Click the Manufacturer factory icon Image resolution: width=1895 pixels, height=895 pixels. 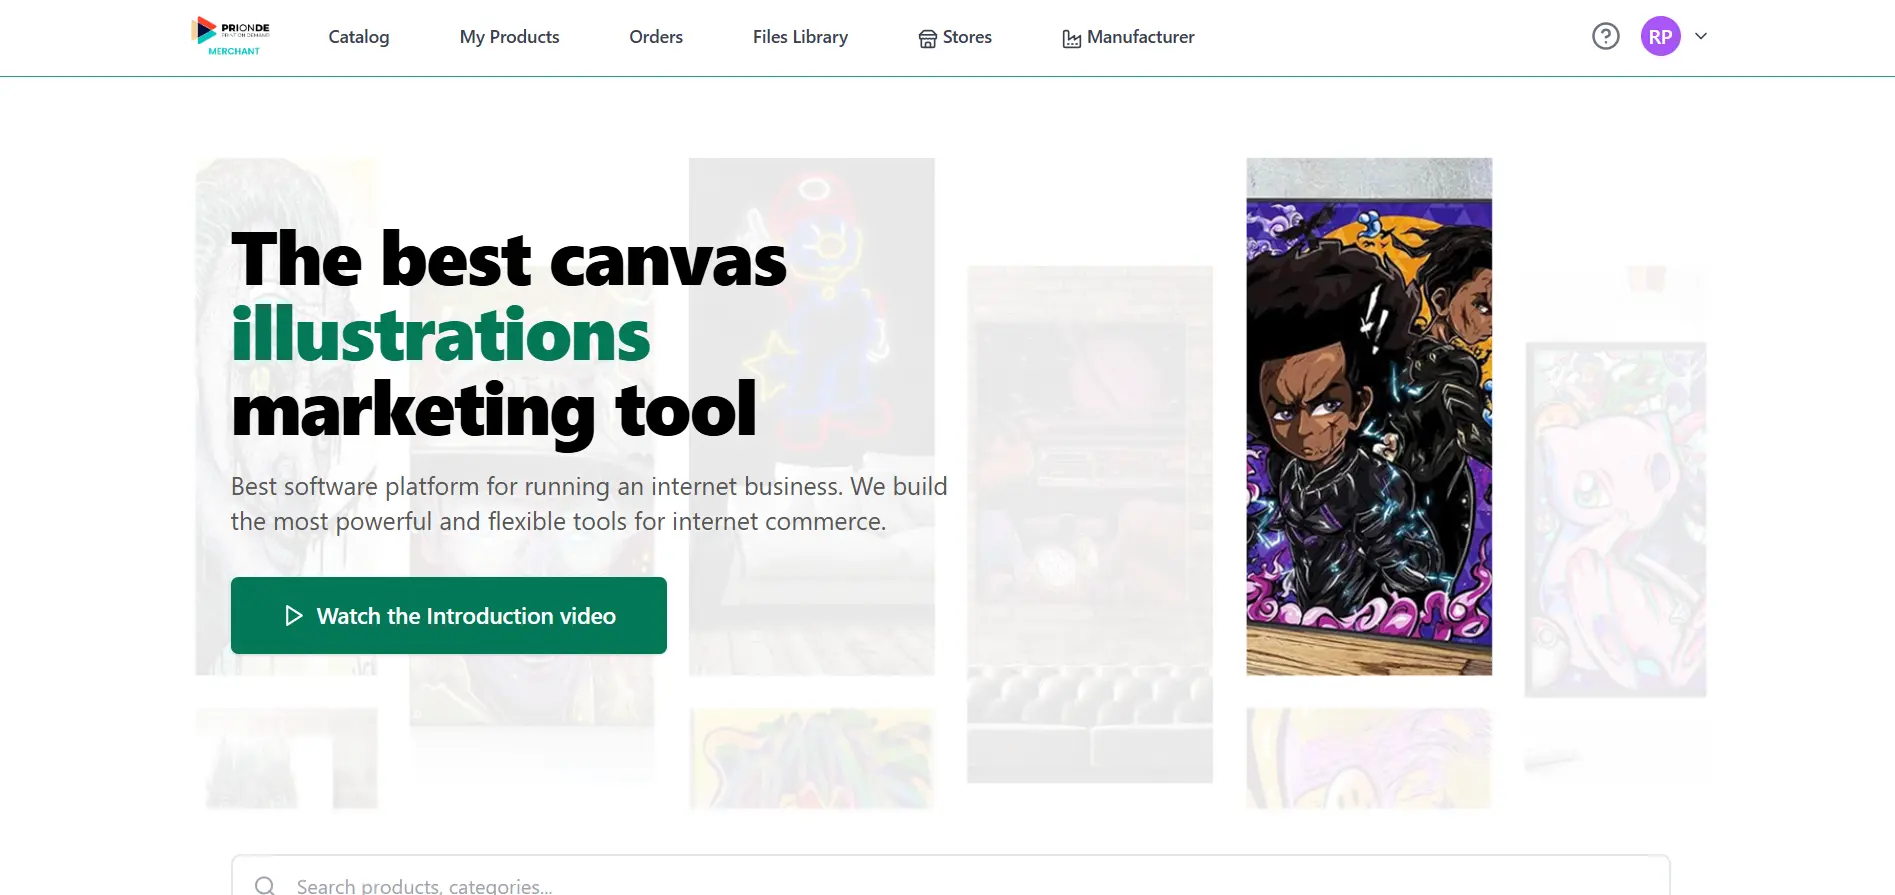pos(1072,38)
